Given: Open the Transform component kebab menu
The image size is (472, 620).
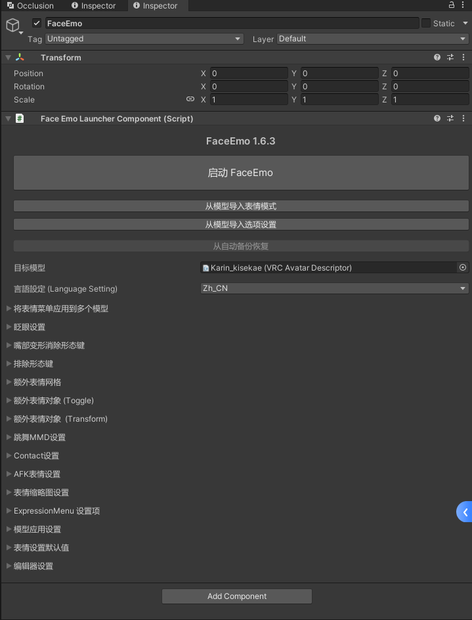Looking at the screenshot, I should (x=463, y=57).
